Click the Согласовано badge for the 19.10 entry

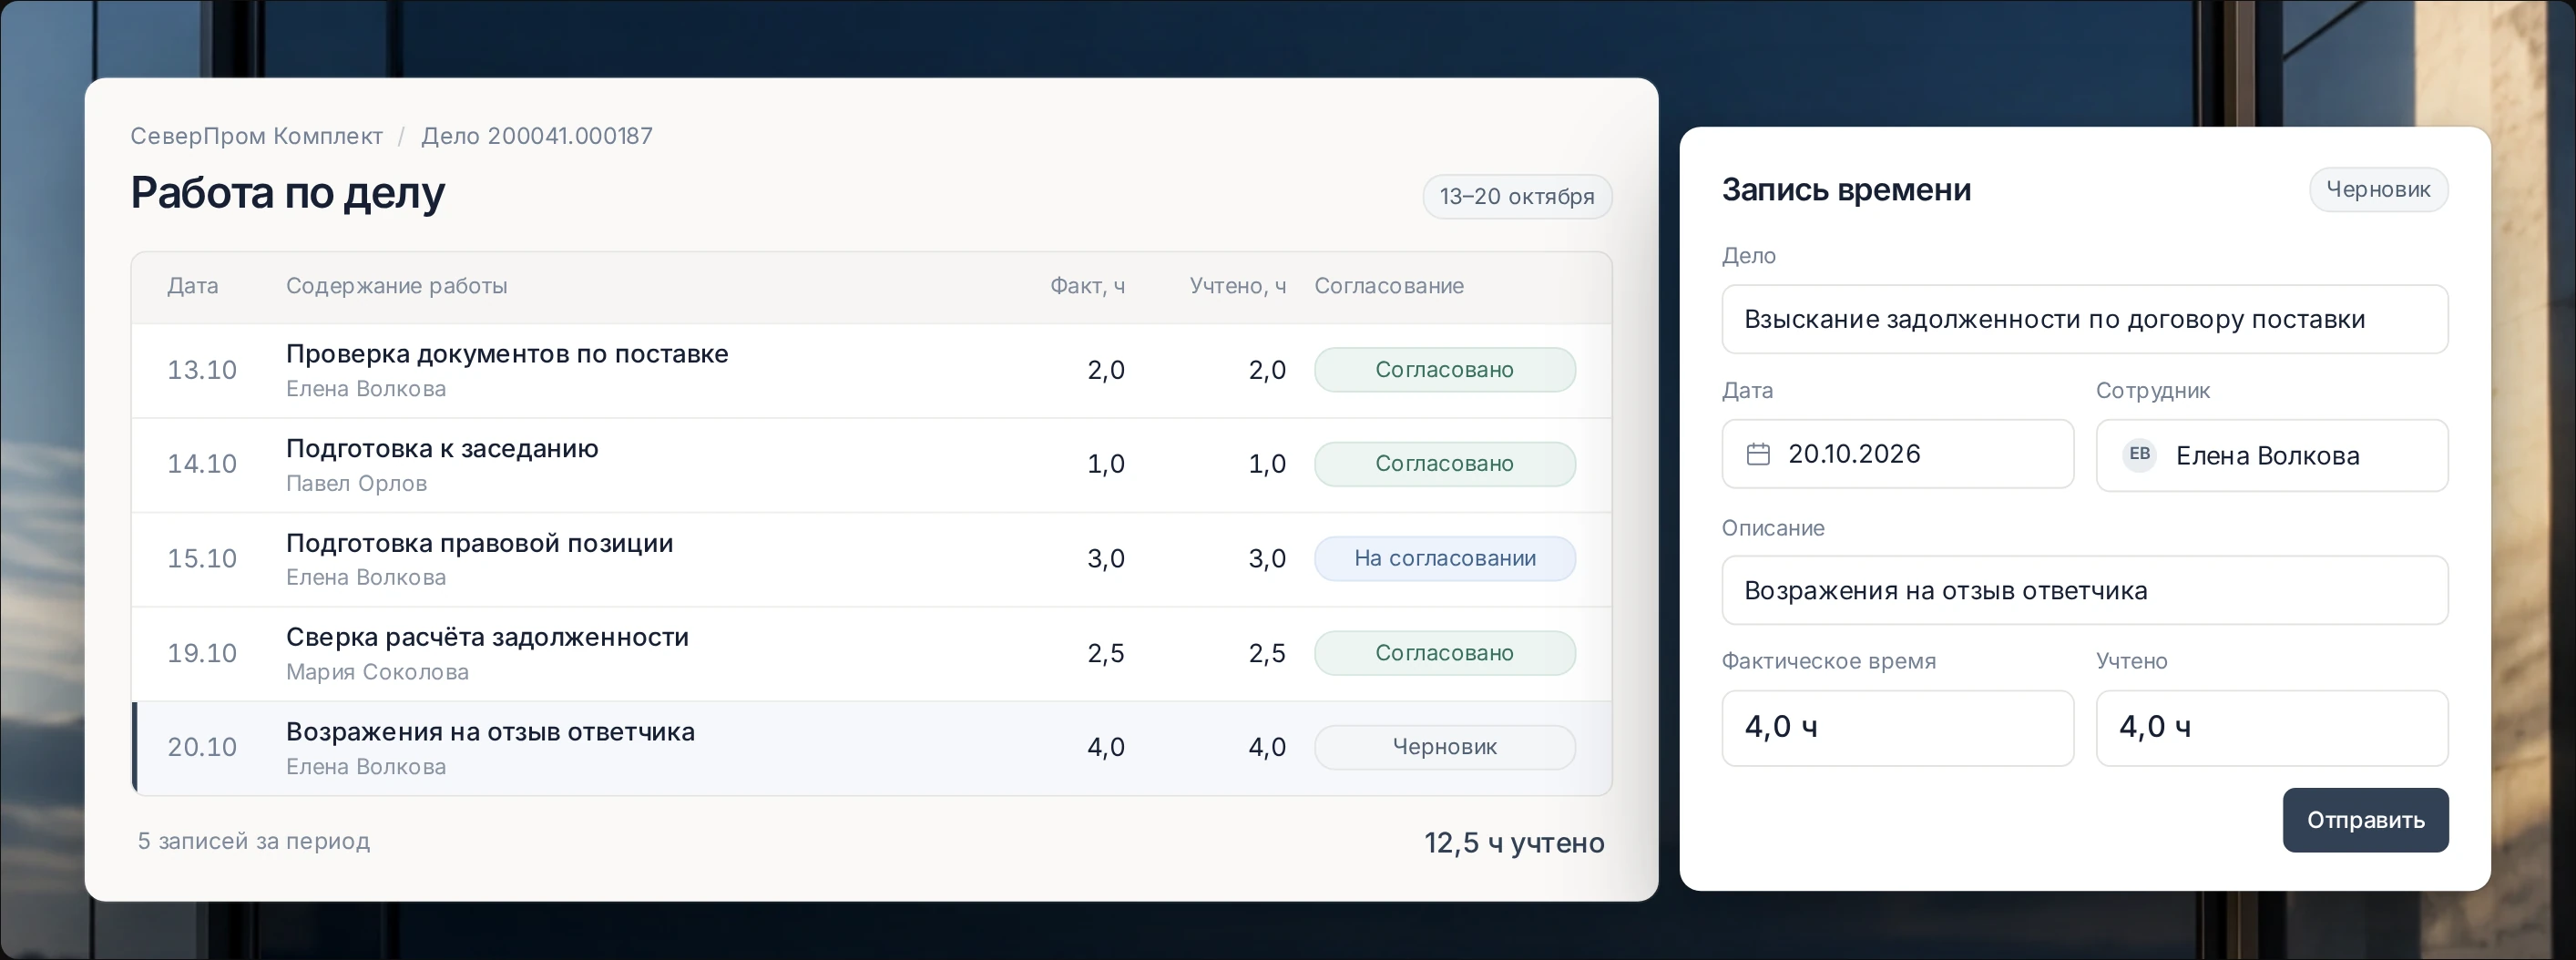point(1445,653)
